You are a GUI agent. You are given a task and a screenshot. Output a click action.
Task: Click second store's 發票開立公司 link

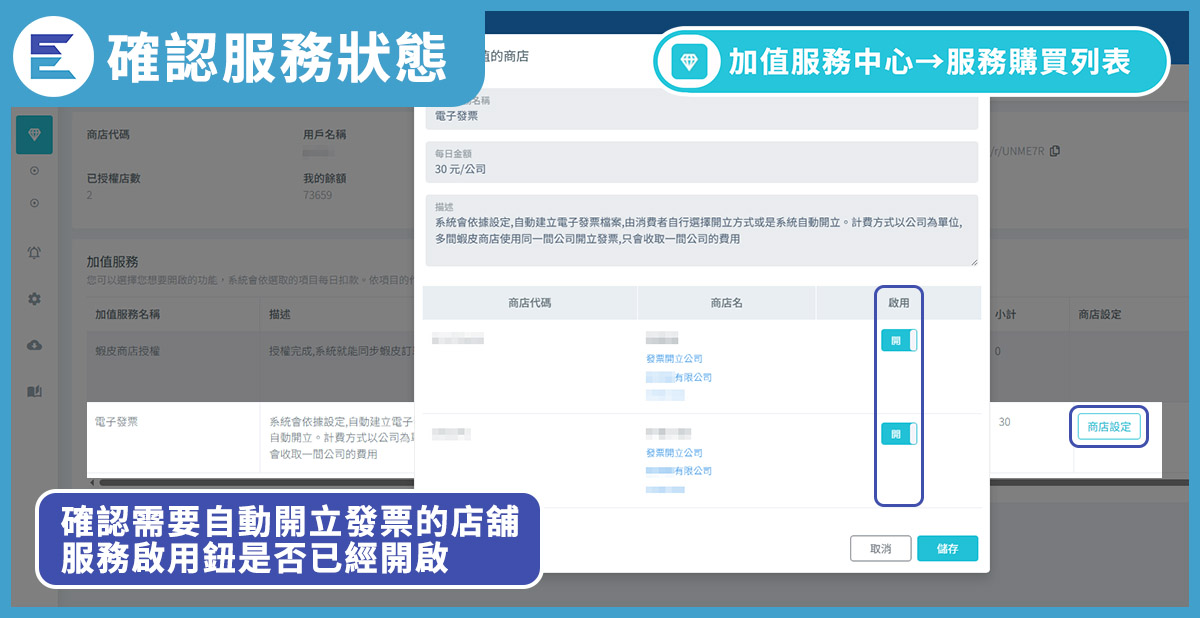pos(675,452)
